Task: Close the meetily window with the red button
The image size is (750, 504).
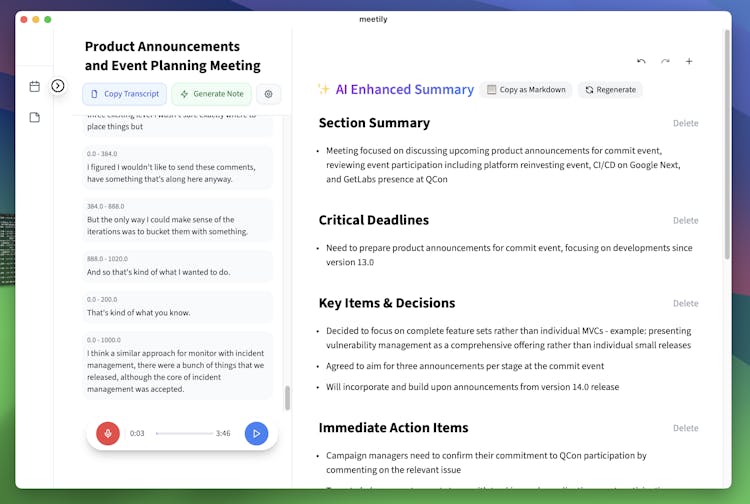Action: coord(24,20)
